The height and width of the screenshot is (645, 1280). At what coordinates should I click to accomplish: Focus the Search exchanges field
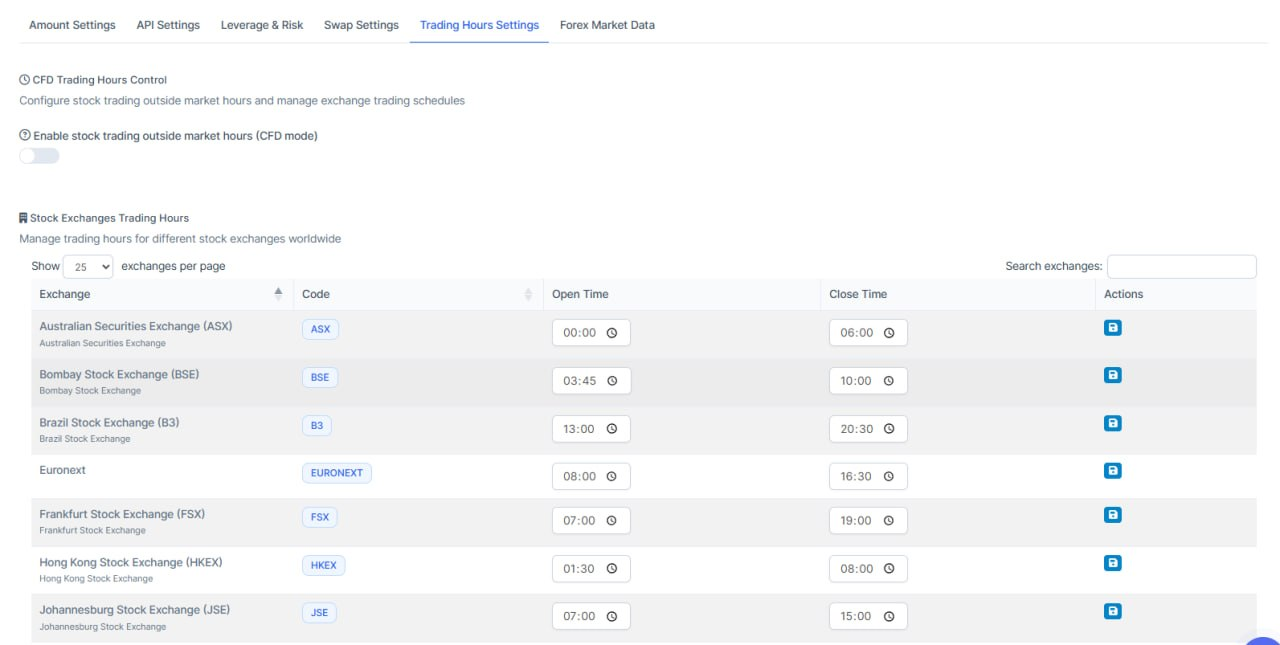pyautogui.click(x=1182, y=266)
